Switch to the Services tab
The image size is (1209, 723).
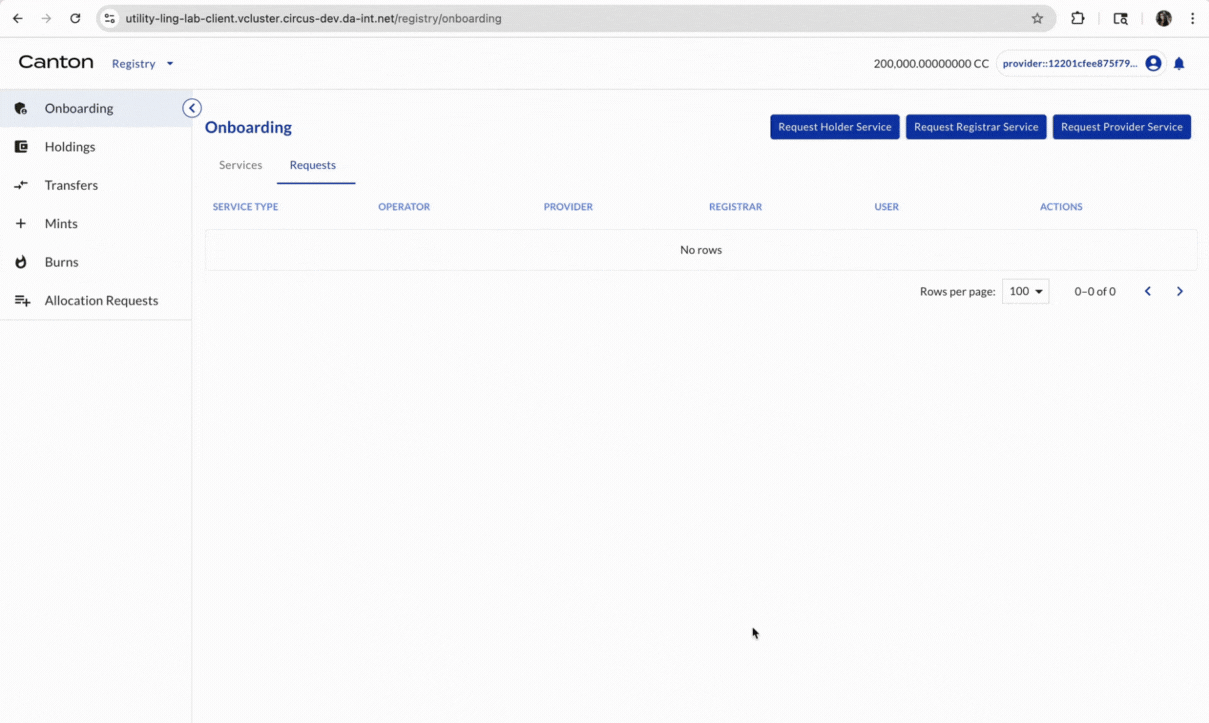click(240, 165)
